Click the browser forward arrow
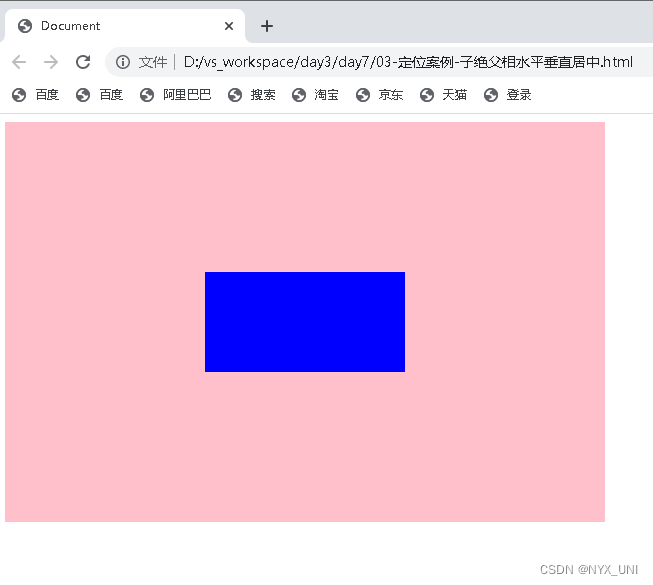 click(51, 62)
